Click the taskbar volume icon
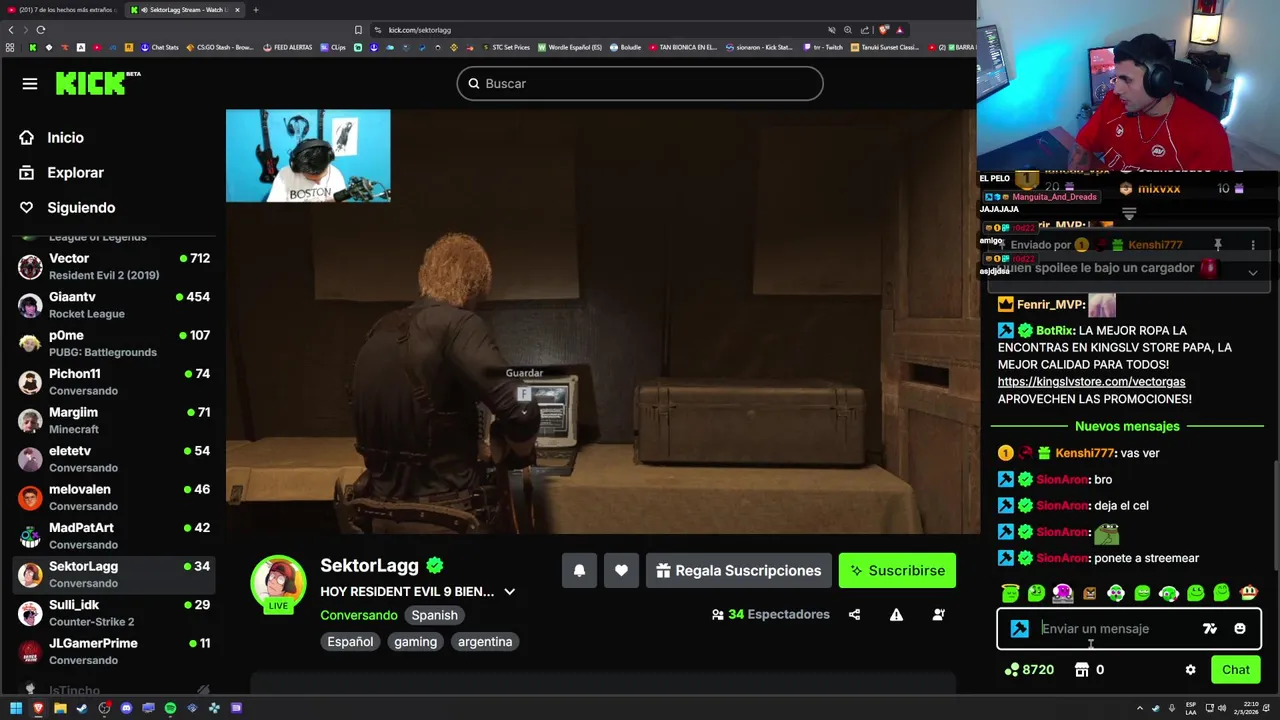The height and width of the screenshot is (720, 1280). pos(1224,708)
